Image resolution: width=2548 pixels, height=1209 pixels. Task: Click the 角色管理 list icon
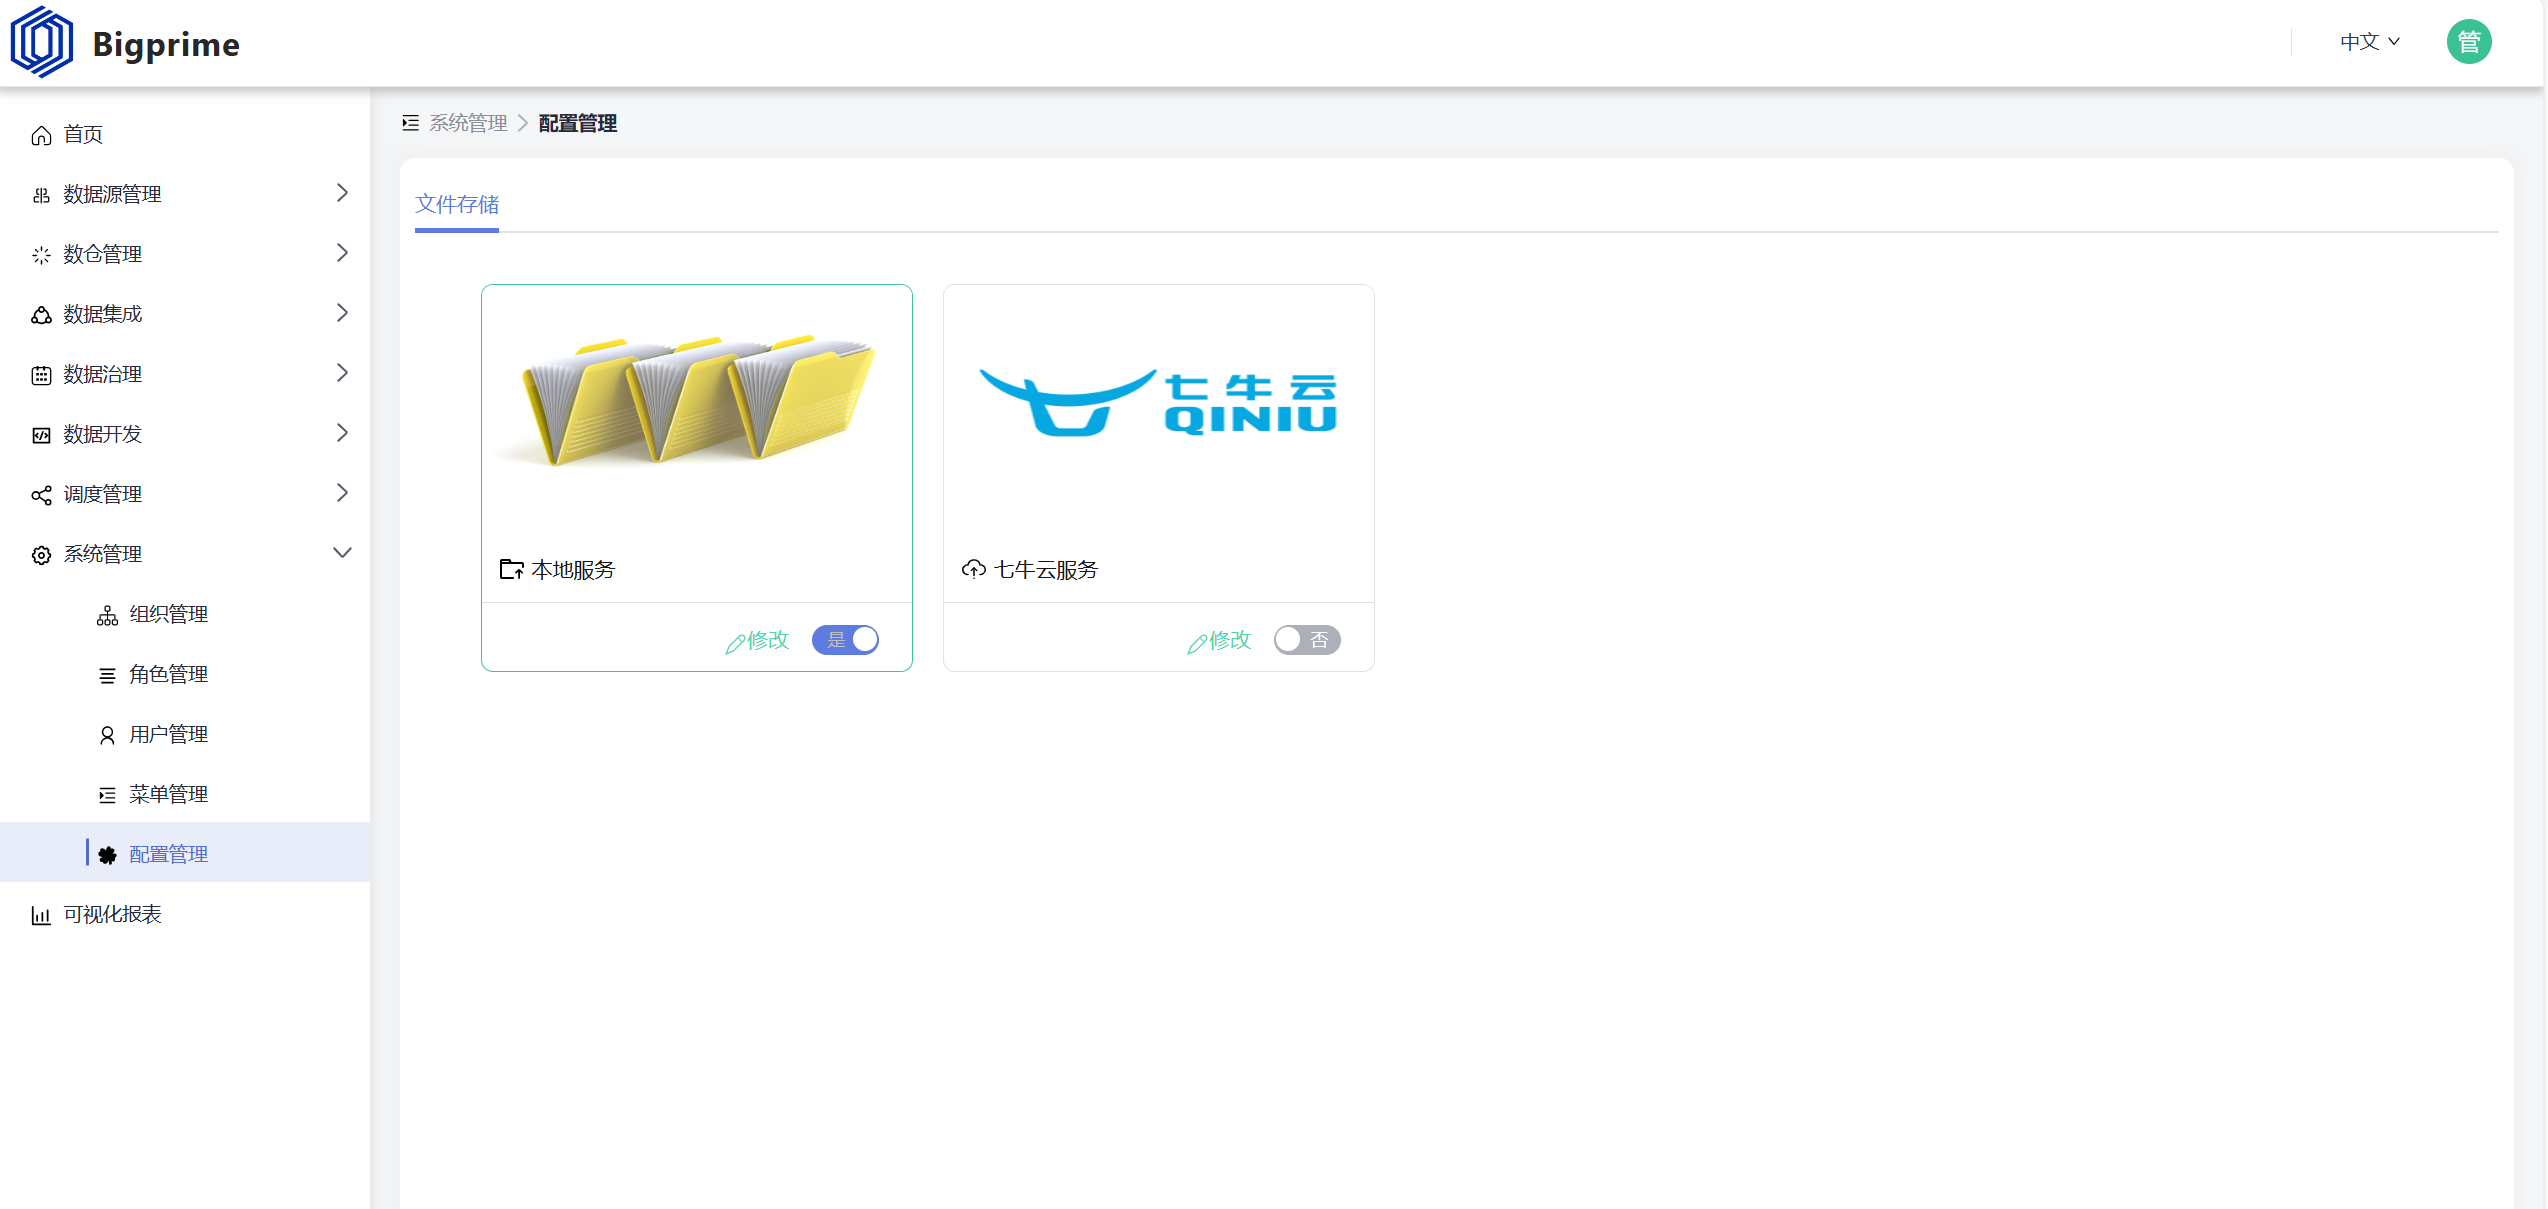tap(107, 676)
